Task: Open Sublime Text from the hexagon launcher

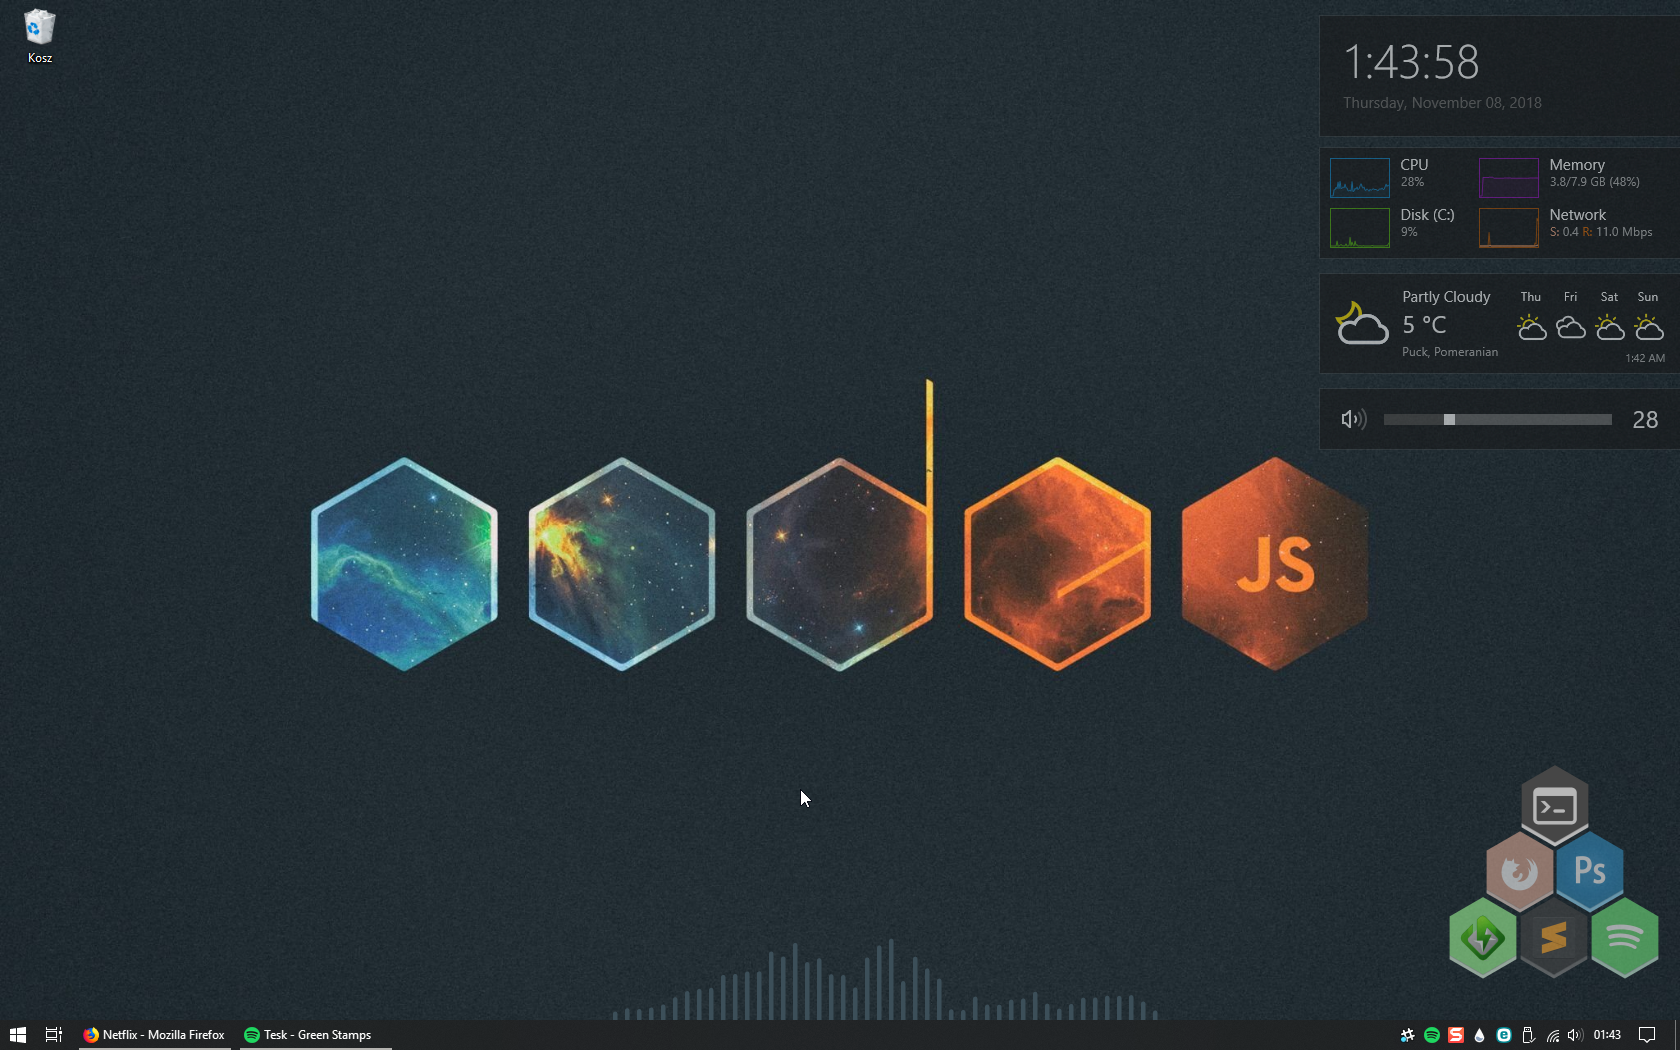Action: point(1553,938)
